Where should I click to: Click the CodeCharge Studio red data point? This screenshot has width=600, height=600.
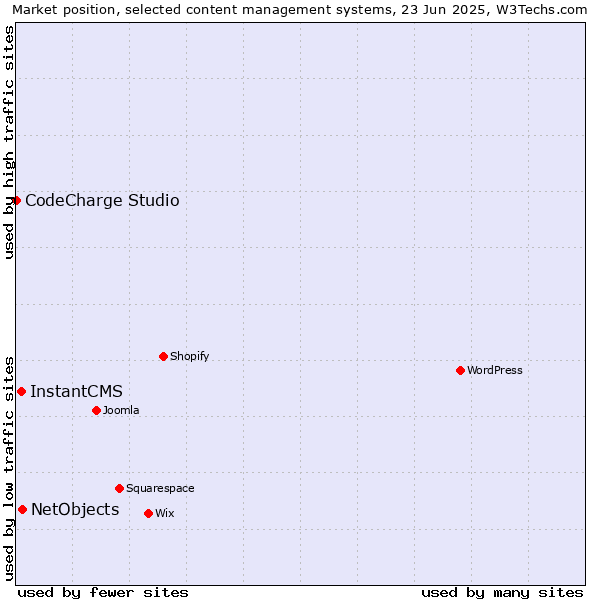click(16, 201)
